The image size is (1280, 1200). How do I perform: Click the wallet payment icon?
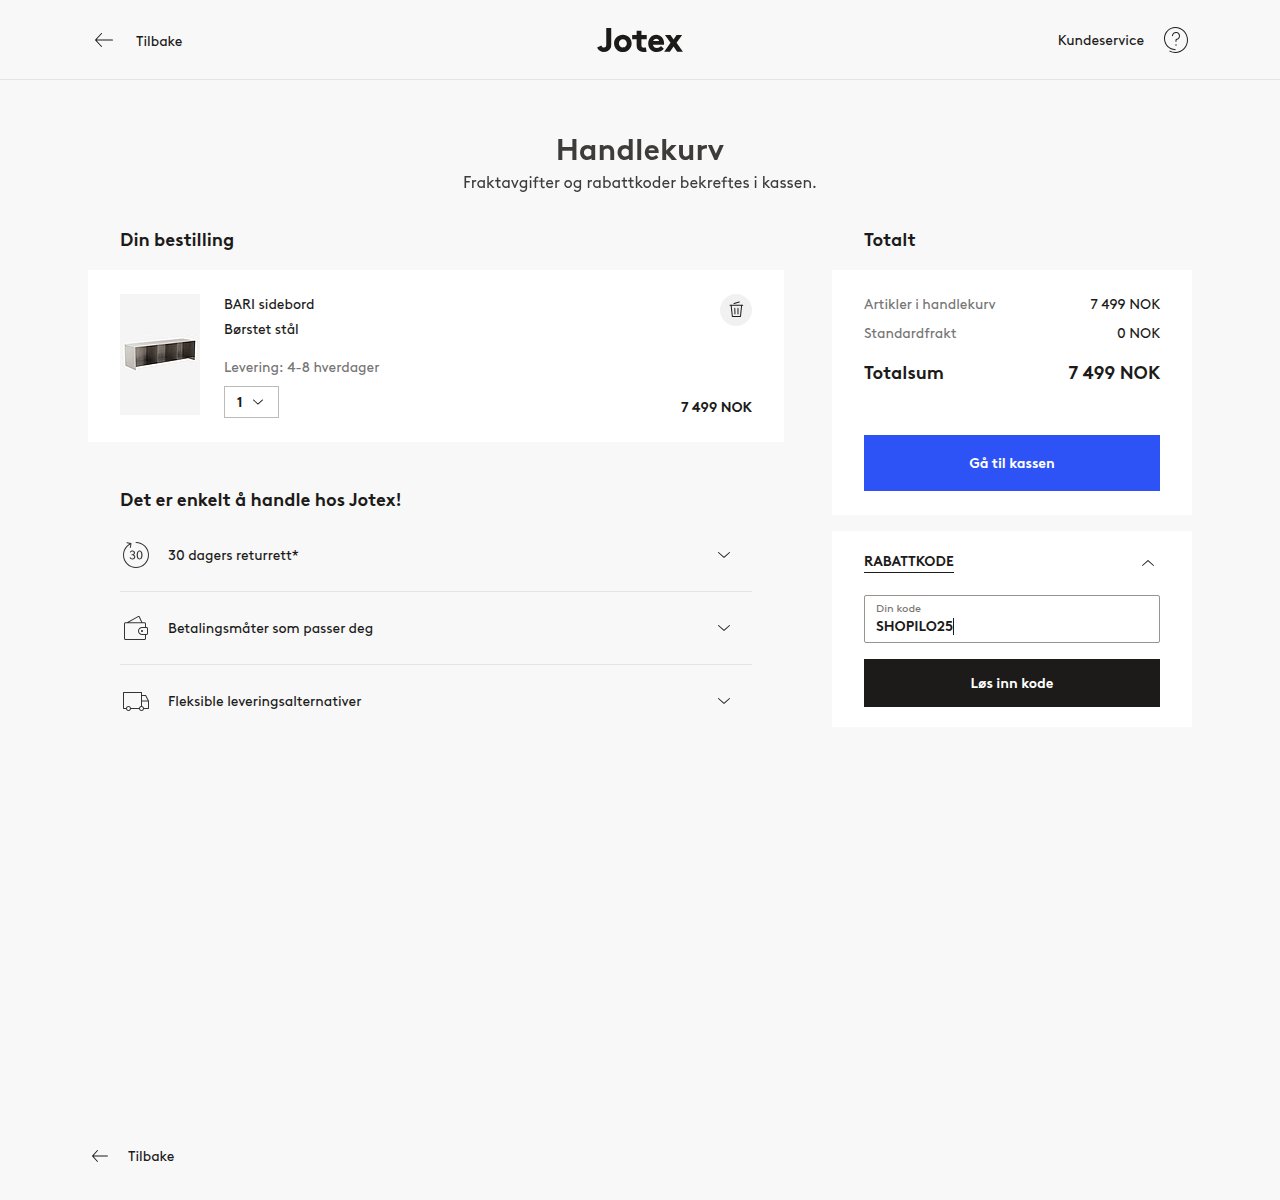pyautogui.click(x=136, y=628)
